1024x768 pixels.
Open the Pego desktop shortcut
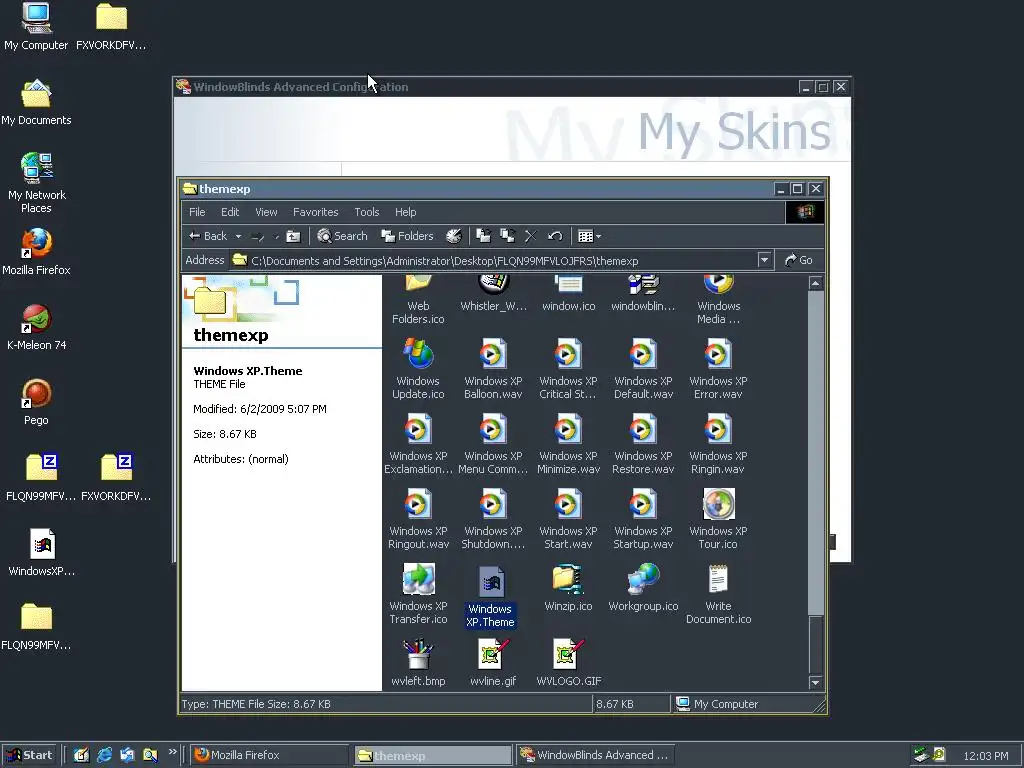click(36, 402)
